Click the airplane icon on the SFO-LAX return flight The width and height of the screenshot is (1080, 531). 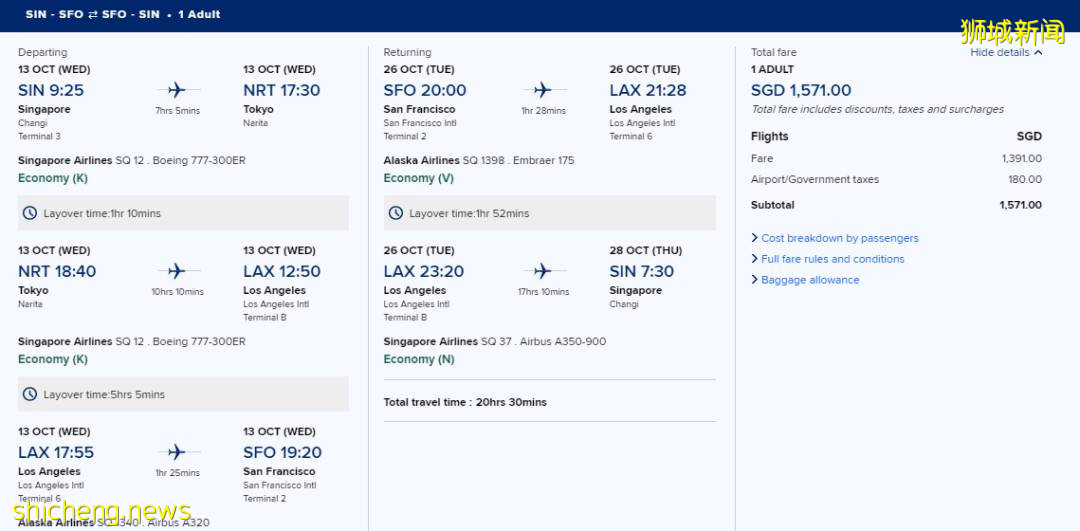tap(542, 90)
